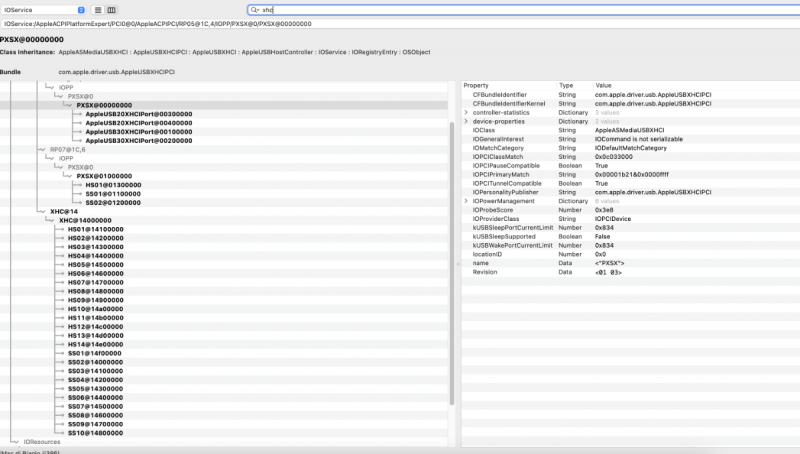Sort by the Type column header
Image resolution: width=800 pixels, height=454 pixels.
[566, 86]
